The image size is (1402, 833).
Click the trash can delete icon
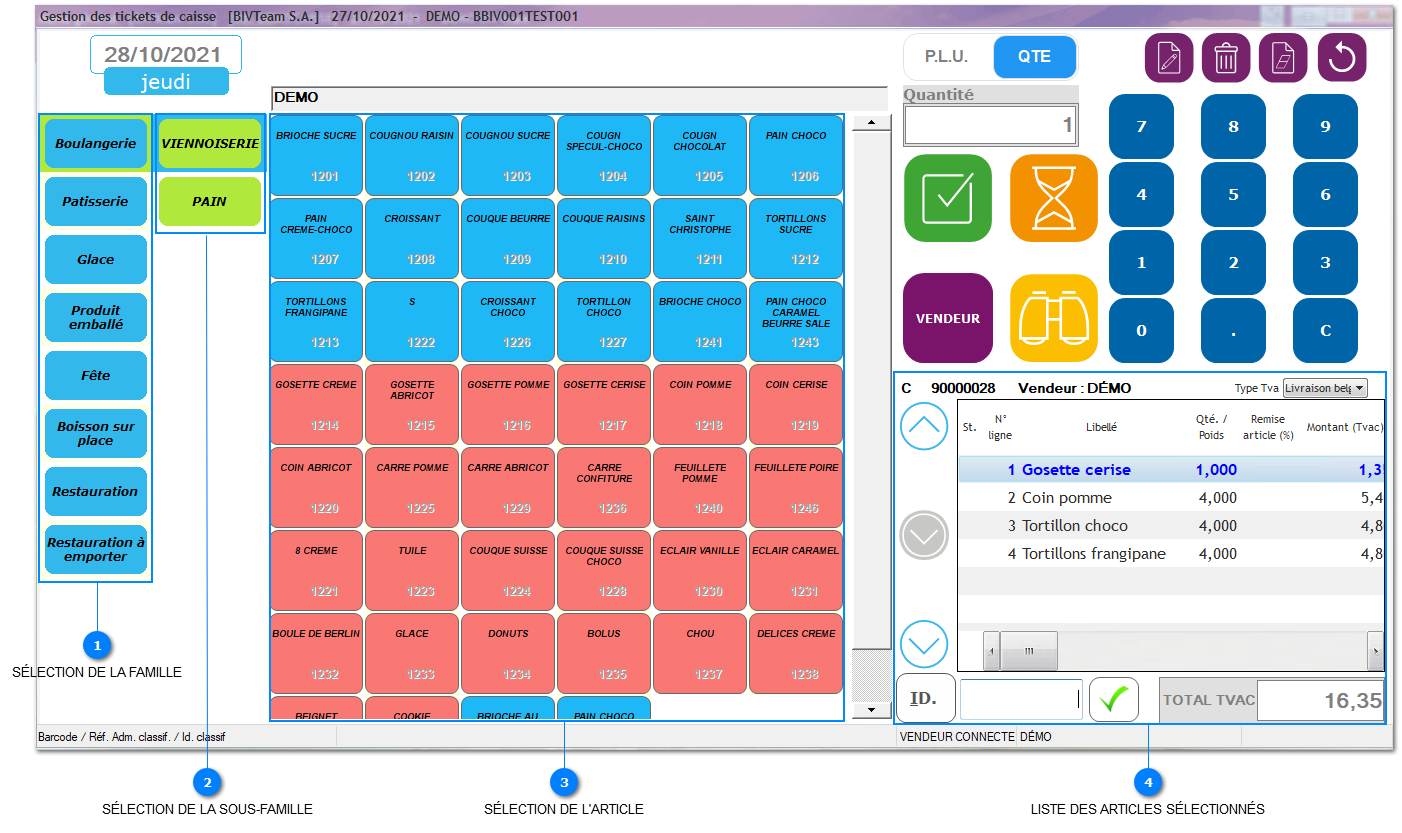tap(1225, 58)
